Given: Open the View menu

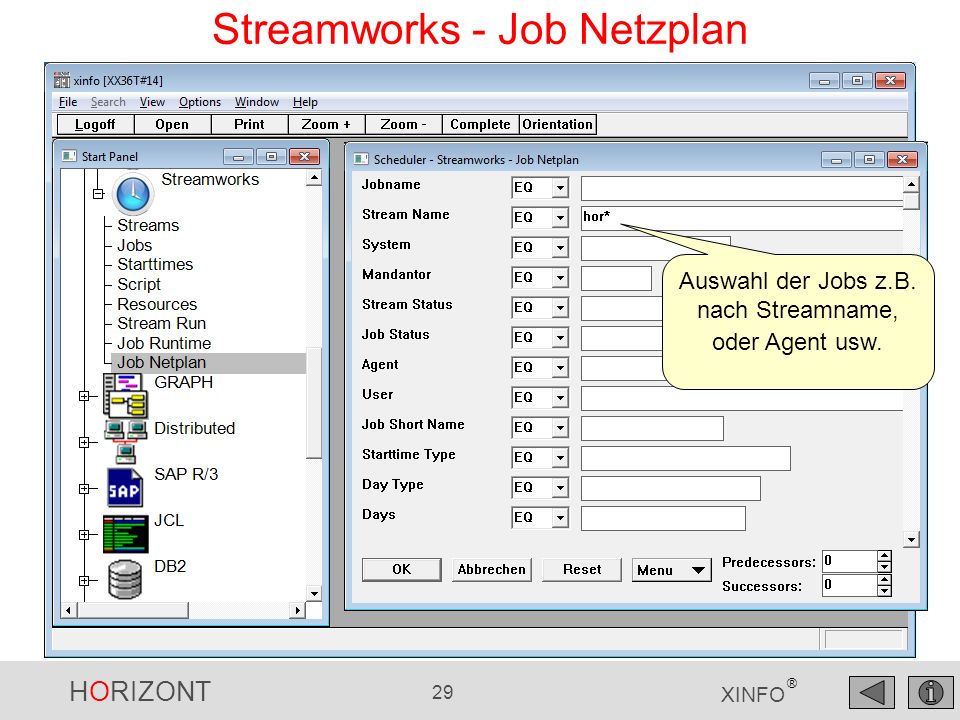Looking at the screenshot, I should point(152,102).
